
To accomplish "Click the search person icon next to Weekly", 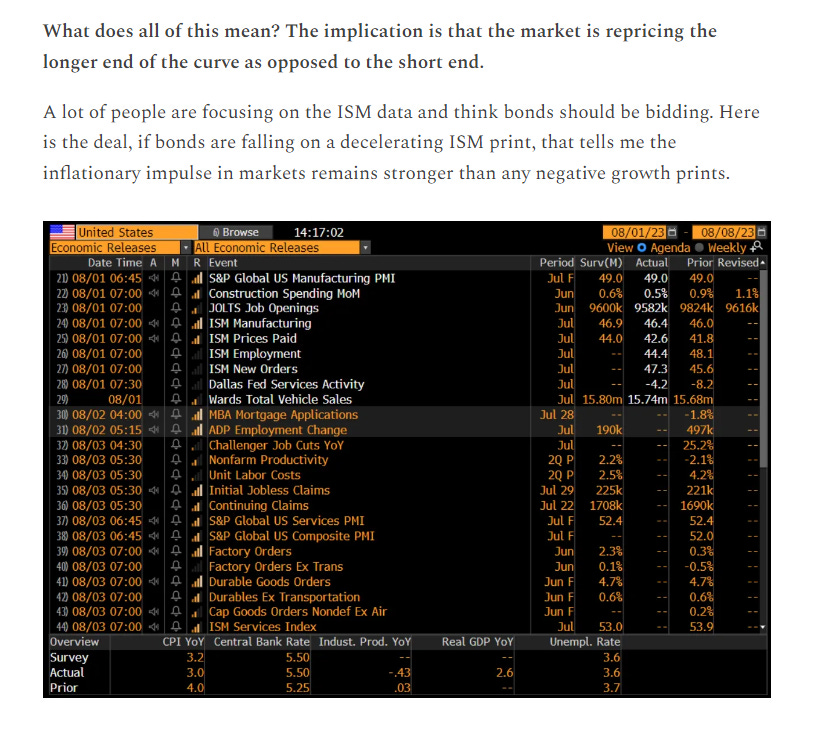I will tap(757, 246).
